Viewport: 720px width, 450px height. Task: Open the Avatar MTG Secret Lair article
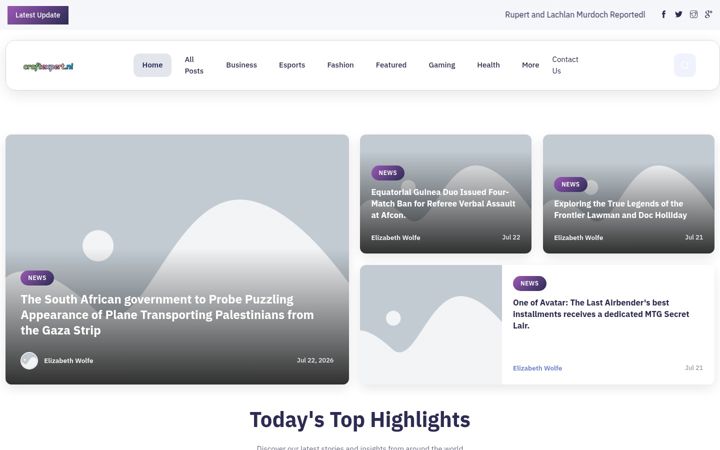click(x=601, y=314)
